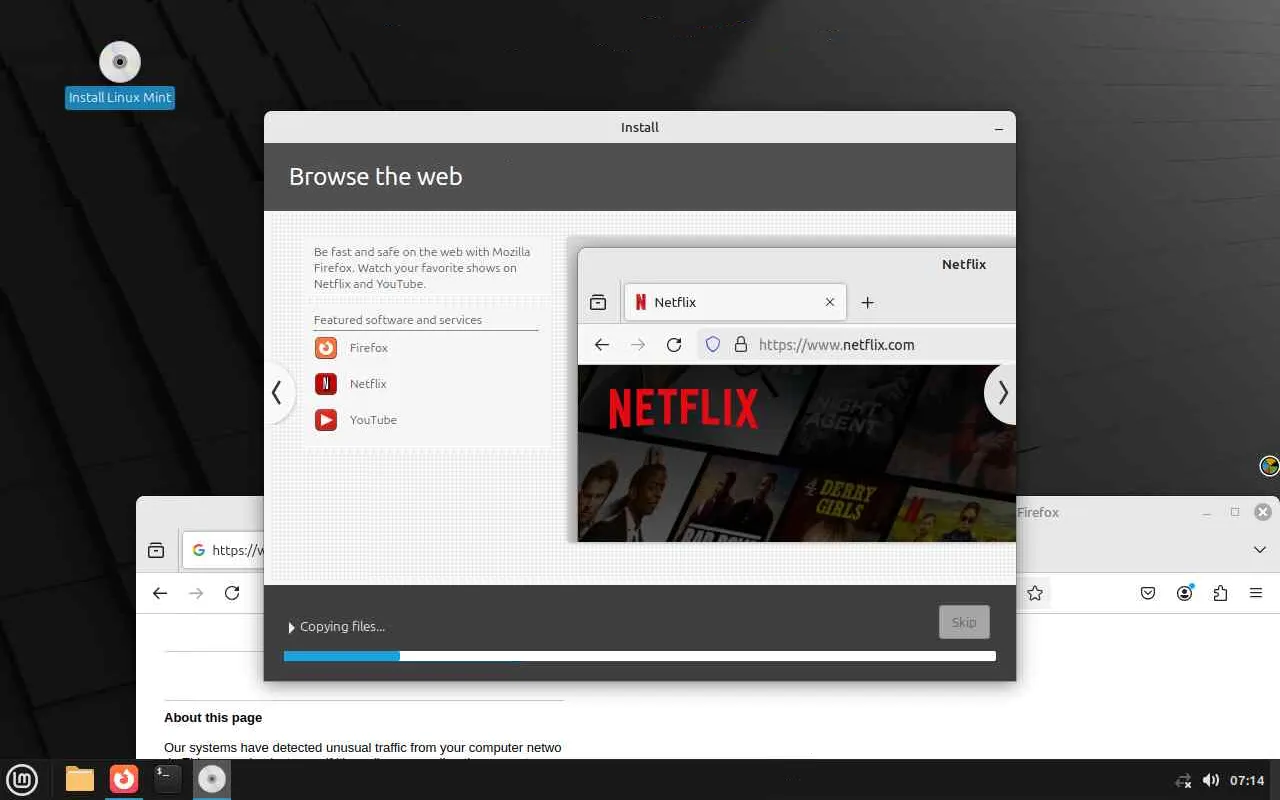Open the volume tray icon
Image resolution: width=1280 pixels, height=800 pixels.
[x=1210, y=780]
